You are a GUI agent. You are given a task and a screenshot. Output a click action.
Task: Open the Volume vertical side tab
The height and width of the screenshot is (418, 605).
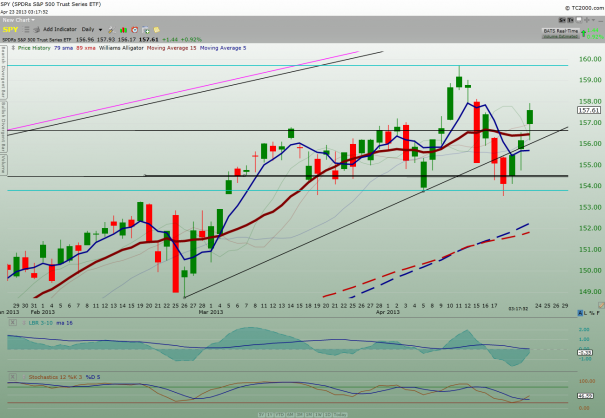point(3,165)
